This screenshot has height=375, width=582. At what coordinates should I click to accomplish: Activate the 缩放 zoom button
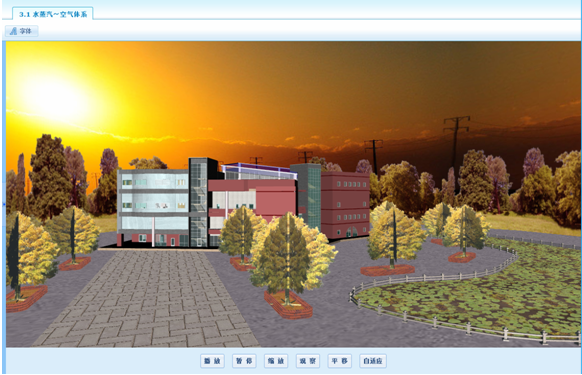(276, 361)
